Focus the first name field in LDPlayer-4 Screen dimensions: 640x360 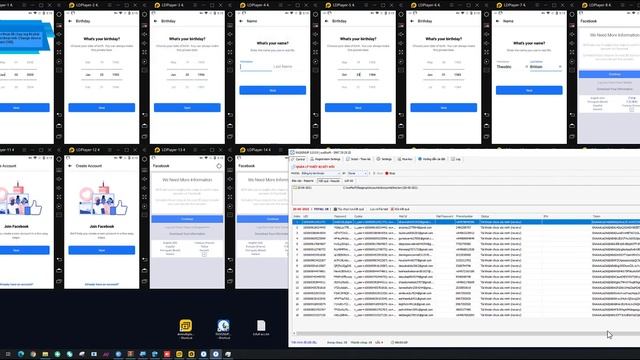click(x=256, y=67)
